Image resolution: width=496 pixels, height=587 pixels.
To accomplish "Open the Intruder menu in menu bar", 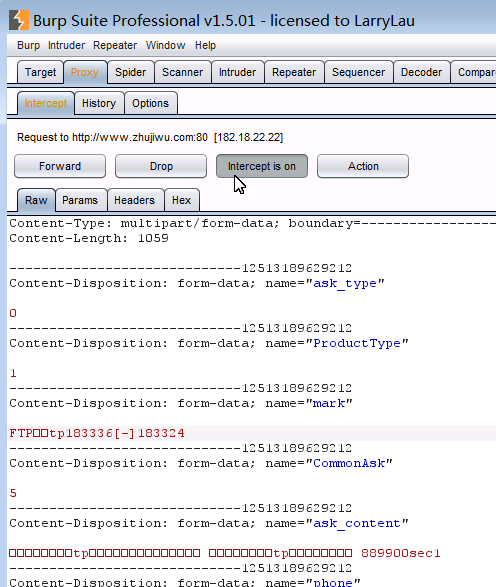I will click(66, 45).
